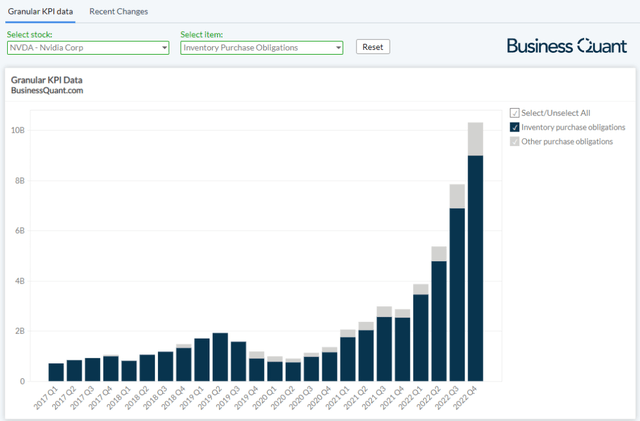This screenshot has height=421, width=640.
Task: Click the BusinessQuant.com chart subtitle
Action: [x=46, y=91]
